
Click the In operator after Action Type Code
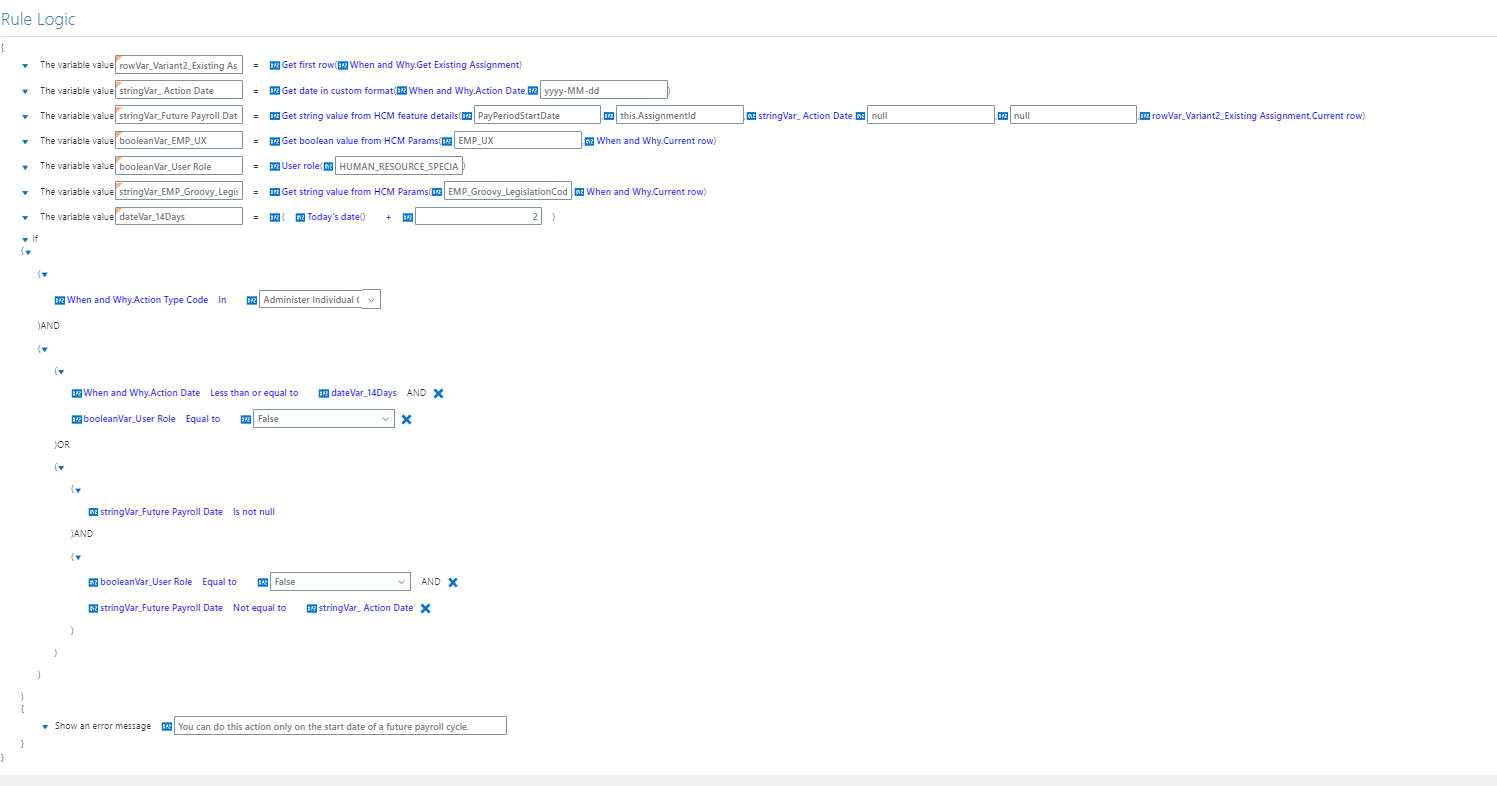(x=222, y=300)
